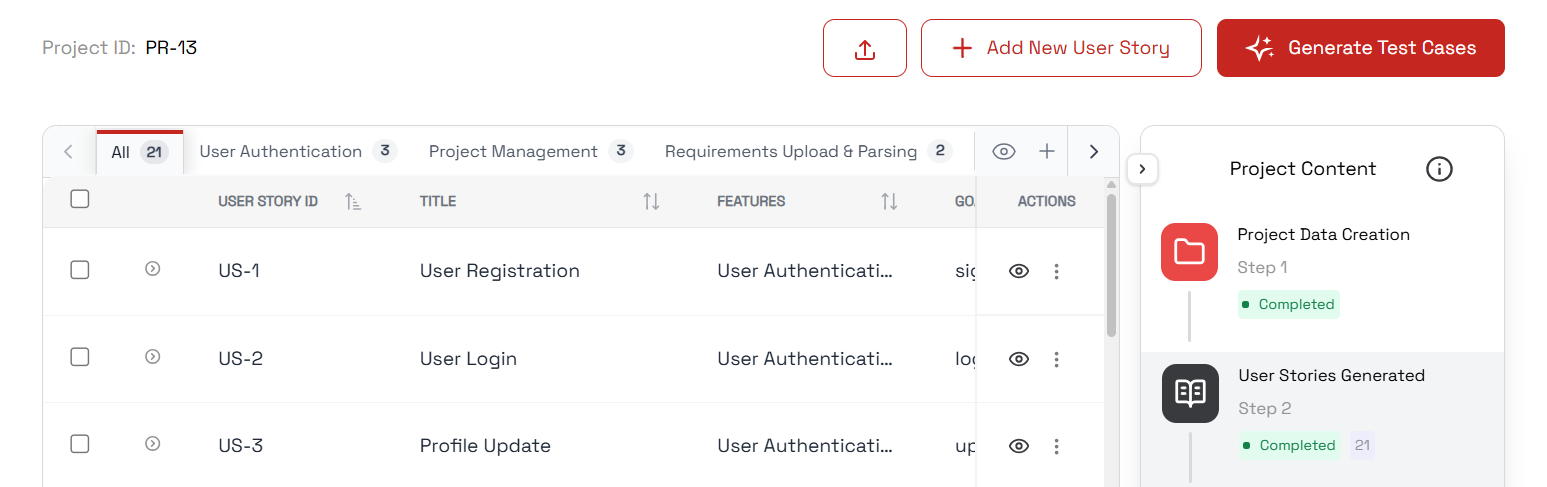Click the TITLE column header label
The width and height of the screenshot is (1547, 487).
(x=438, y=201)
